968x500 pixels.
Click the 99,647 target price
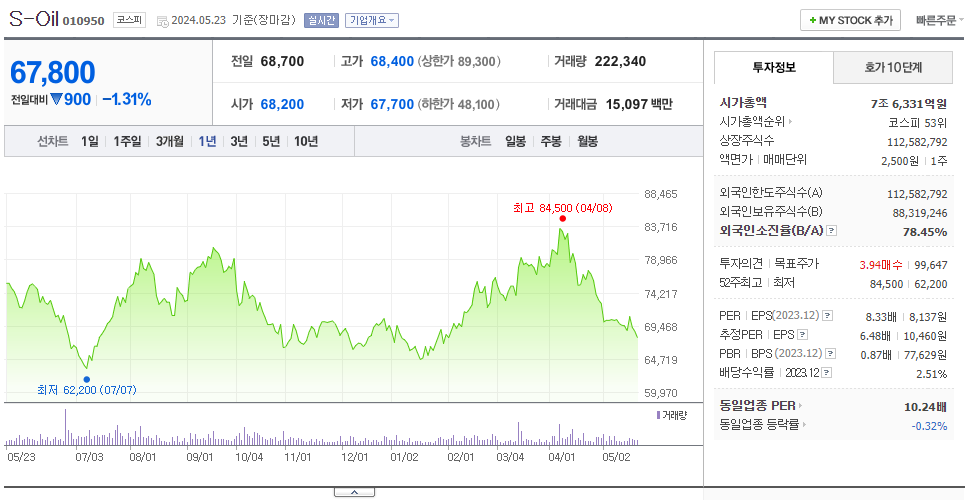[928, 265]
